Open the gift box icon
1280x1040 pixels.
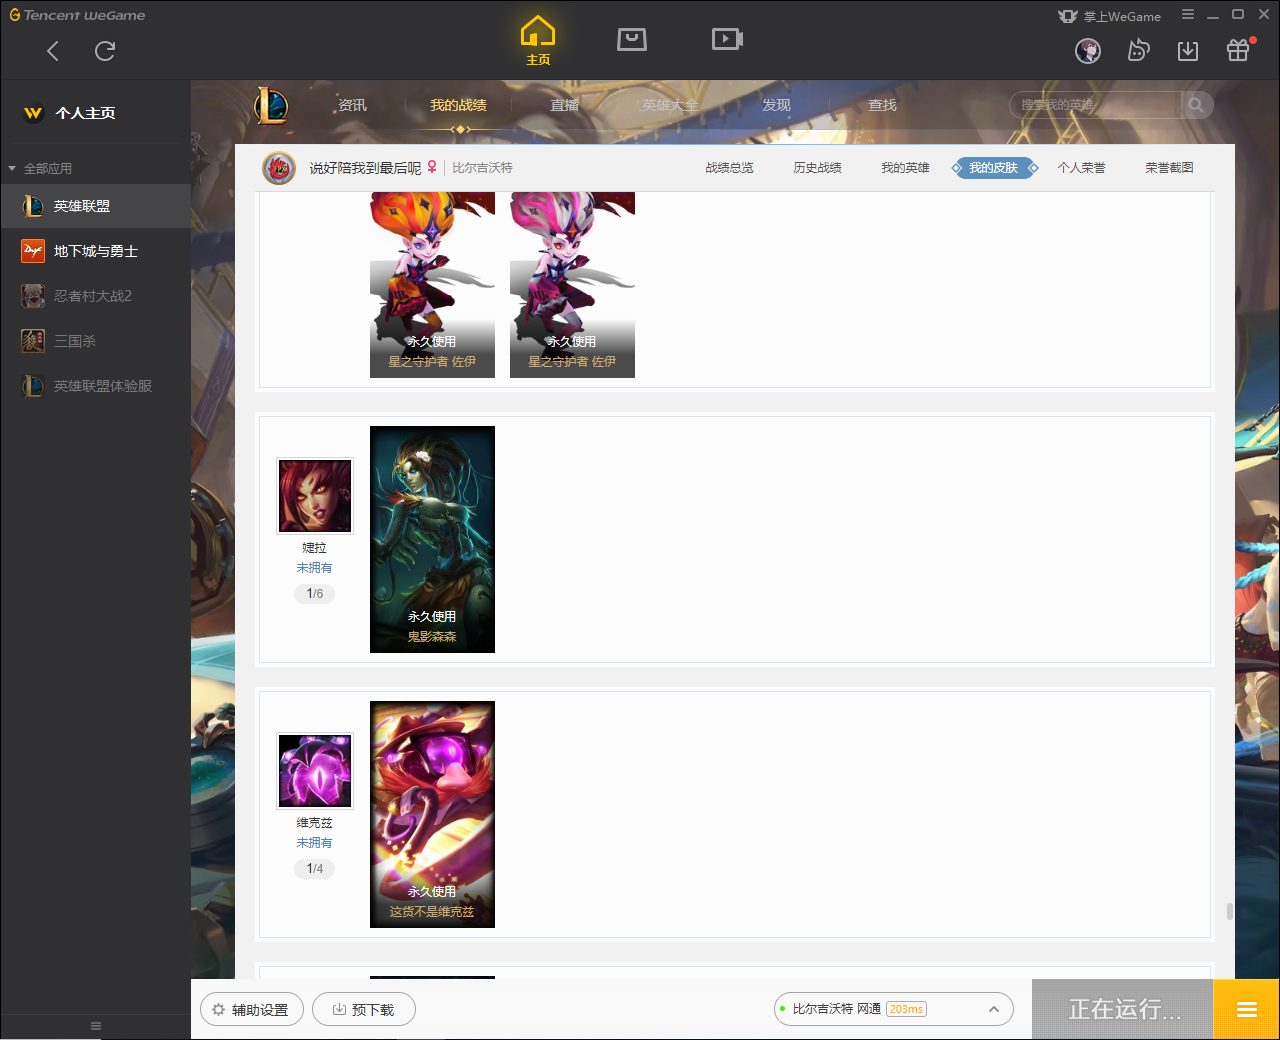point(1238,50)
